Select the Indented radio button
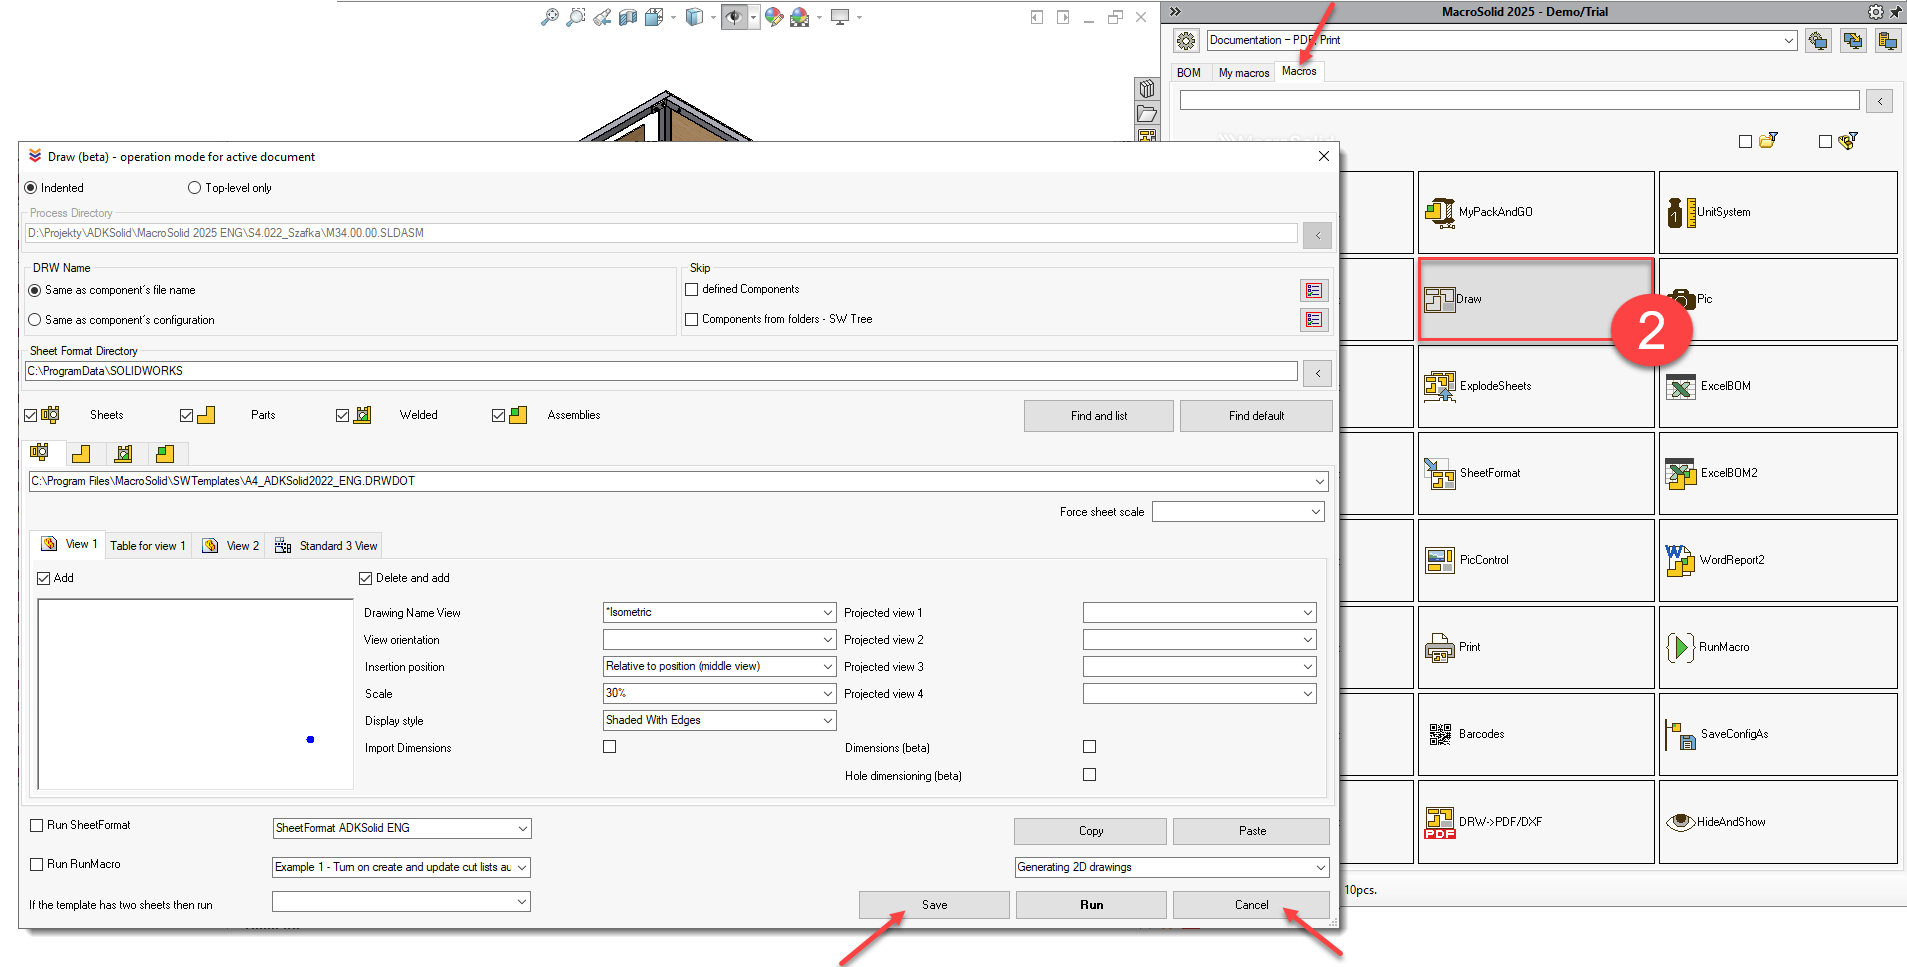This screenshot has width=1907, height=967. pyautogui.click(x=31, y=188)
